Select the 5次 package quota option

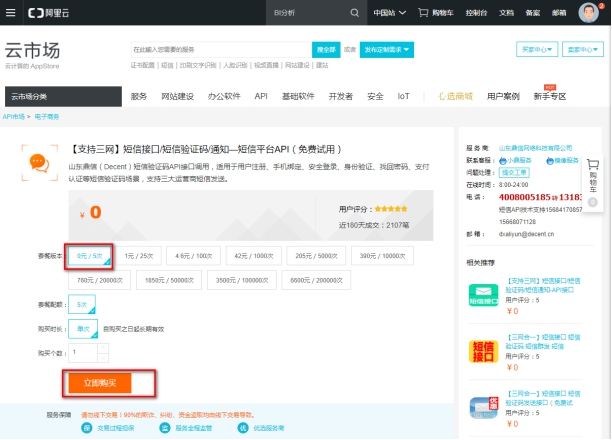pos(82,305)
